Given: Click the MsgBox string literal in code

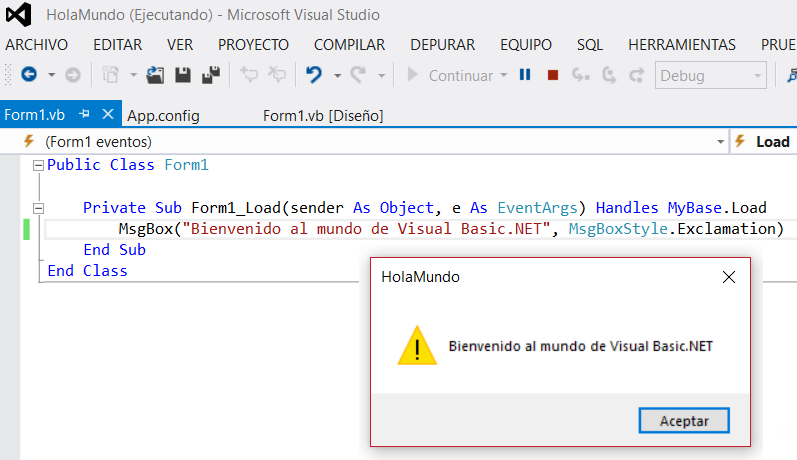Looking at the screenshot, I should click(x=366, y=229).
